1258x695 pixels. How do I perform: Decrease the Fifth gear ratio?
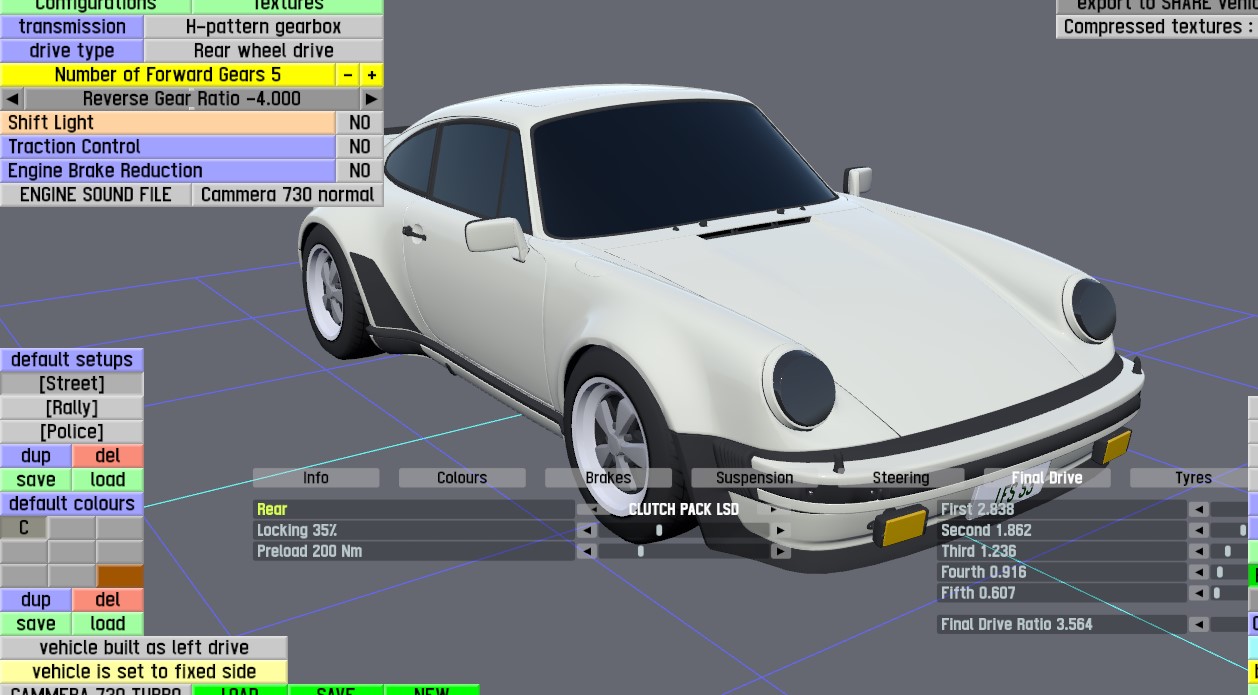click(x=1198, y=593)
